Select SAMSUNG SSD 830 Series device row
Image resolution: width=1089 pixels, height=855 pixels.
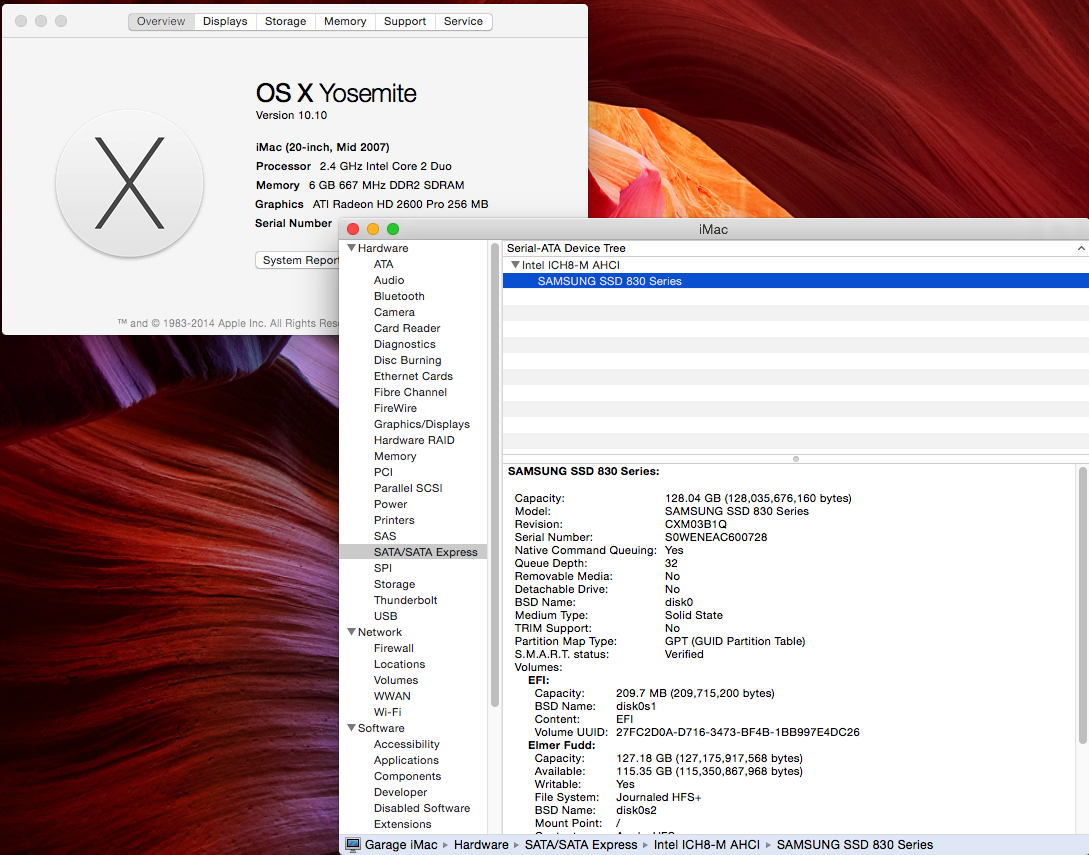coord(795,281)
